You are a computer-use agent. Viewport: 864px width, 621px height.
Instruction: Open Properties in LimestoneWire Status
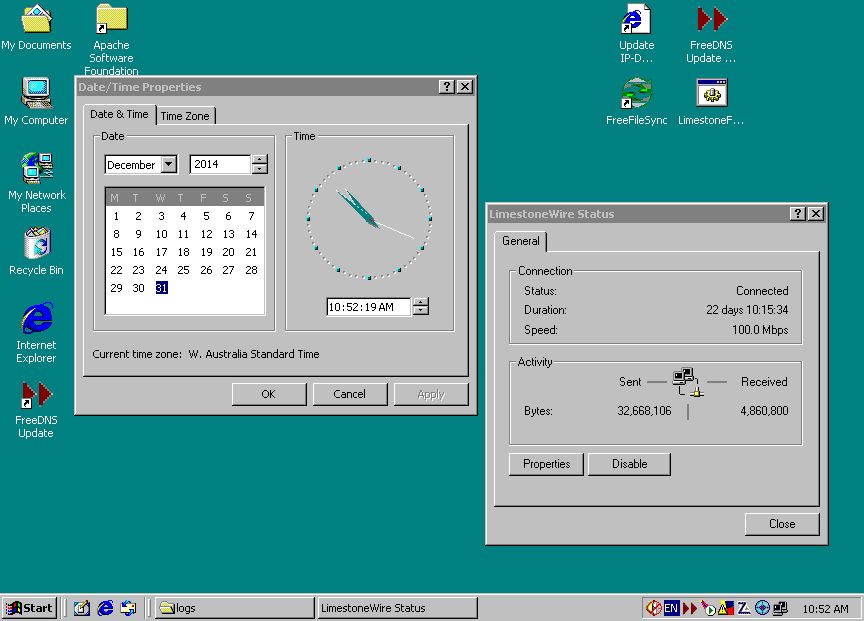pos(546,464)
